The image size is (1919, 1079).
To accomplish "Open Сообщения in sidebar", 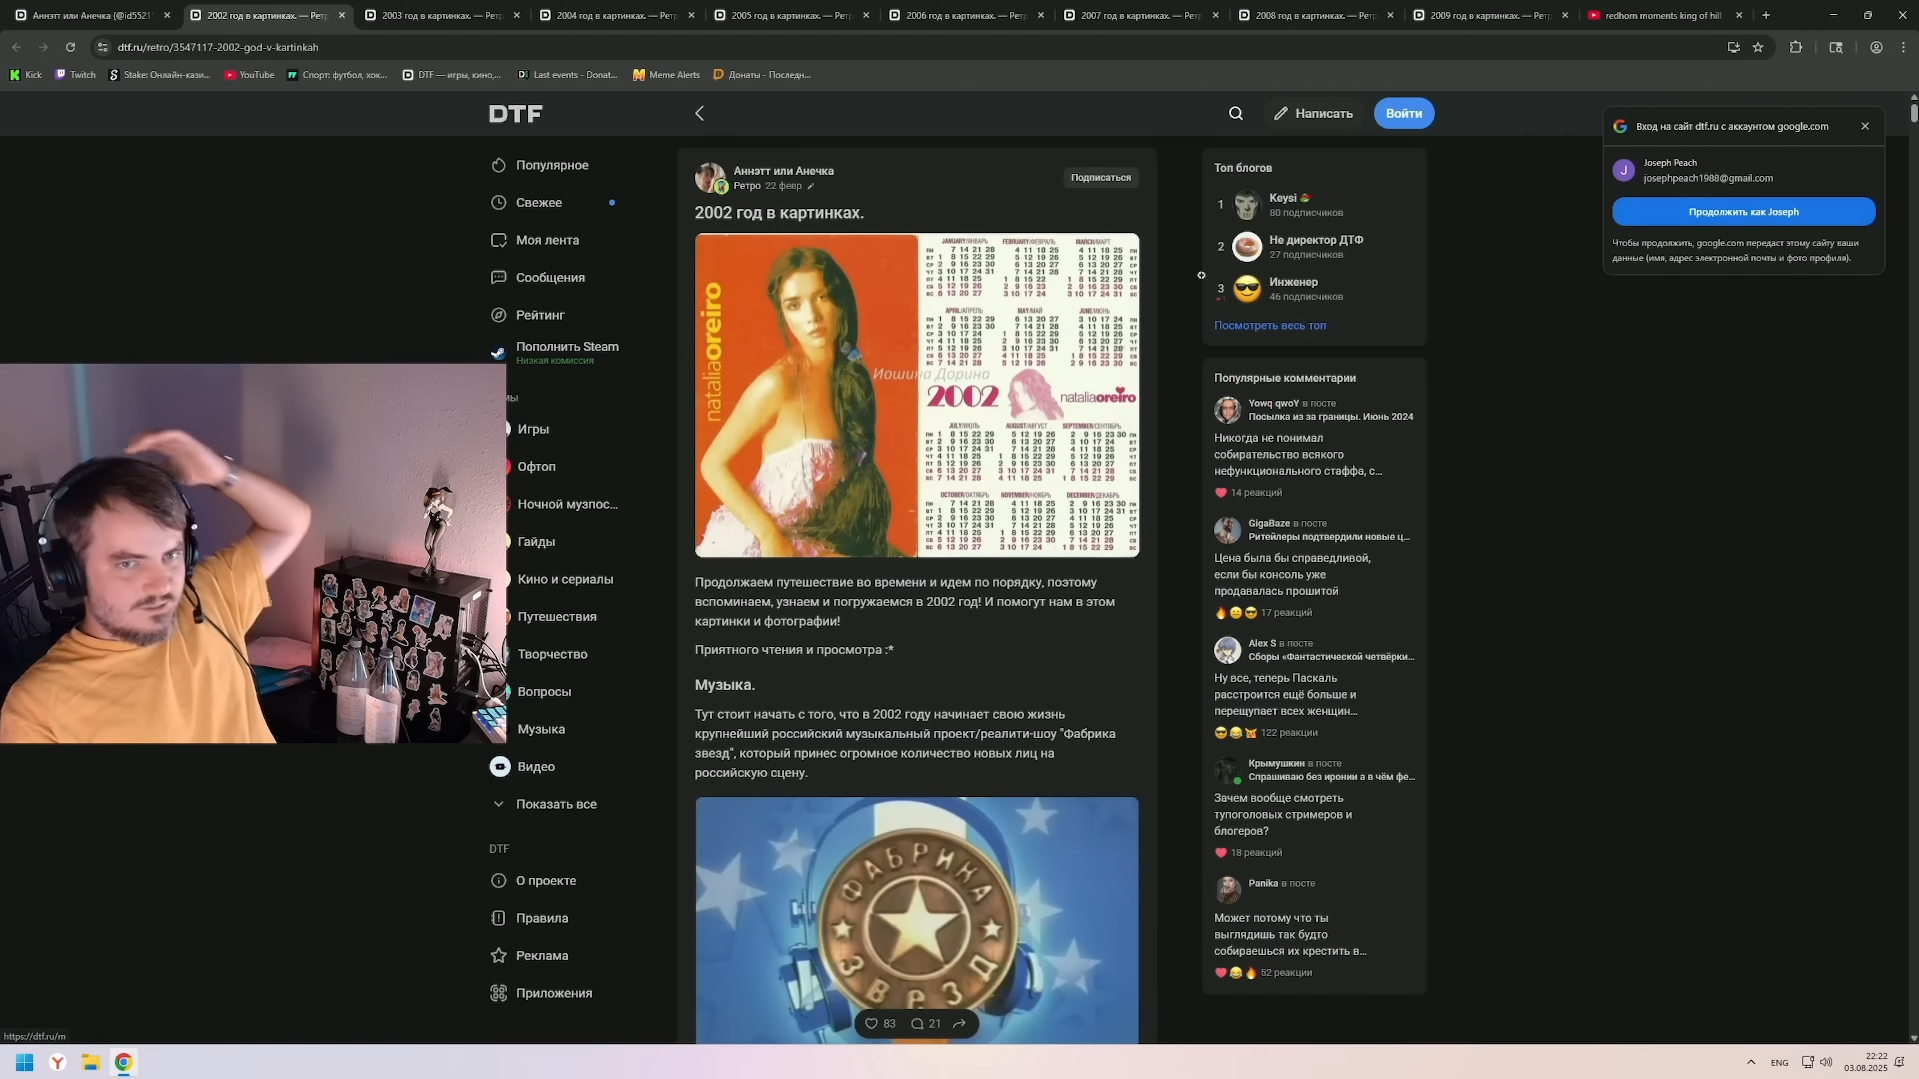I will 550,278.
